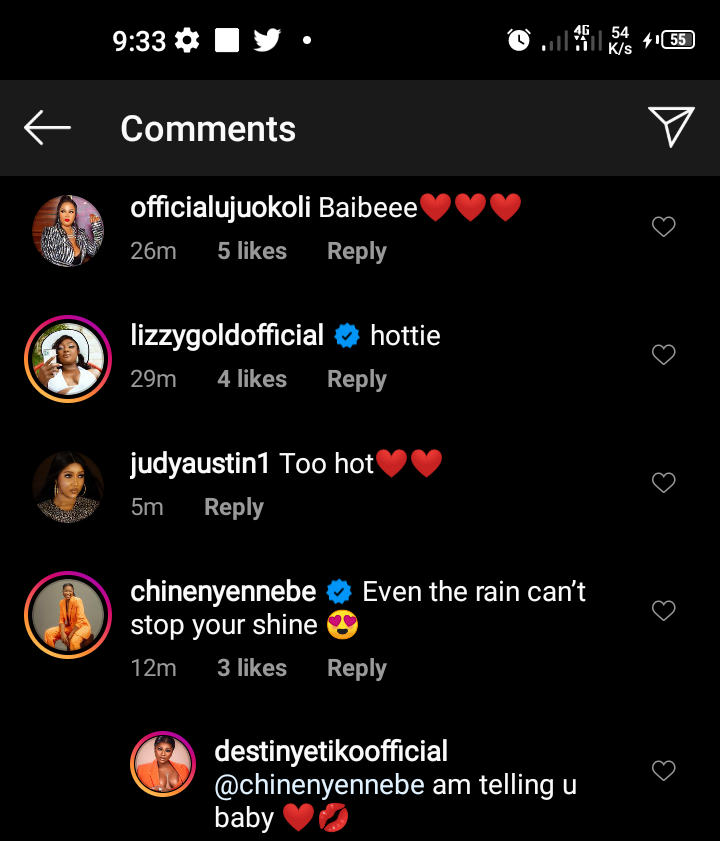
Task: View chinenyennebe's story avatar
Action: point(68,615)
